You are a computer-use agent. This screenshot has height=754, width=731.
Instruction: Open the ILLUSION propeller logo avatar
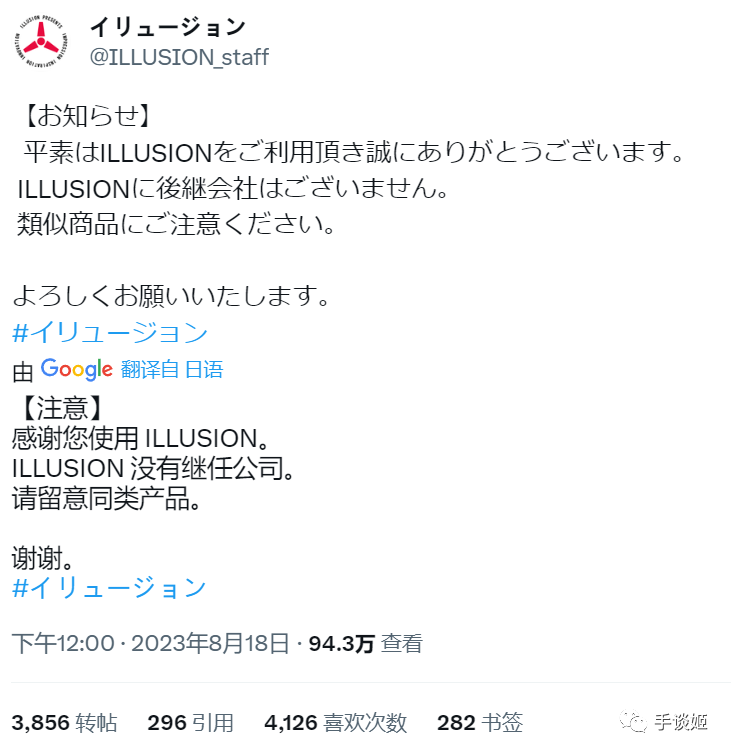tap(41, 41)
